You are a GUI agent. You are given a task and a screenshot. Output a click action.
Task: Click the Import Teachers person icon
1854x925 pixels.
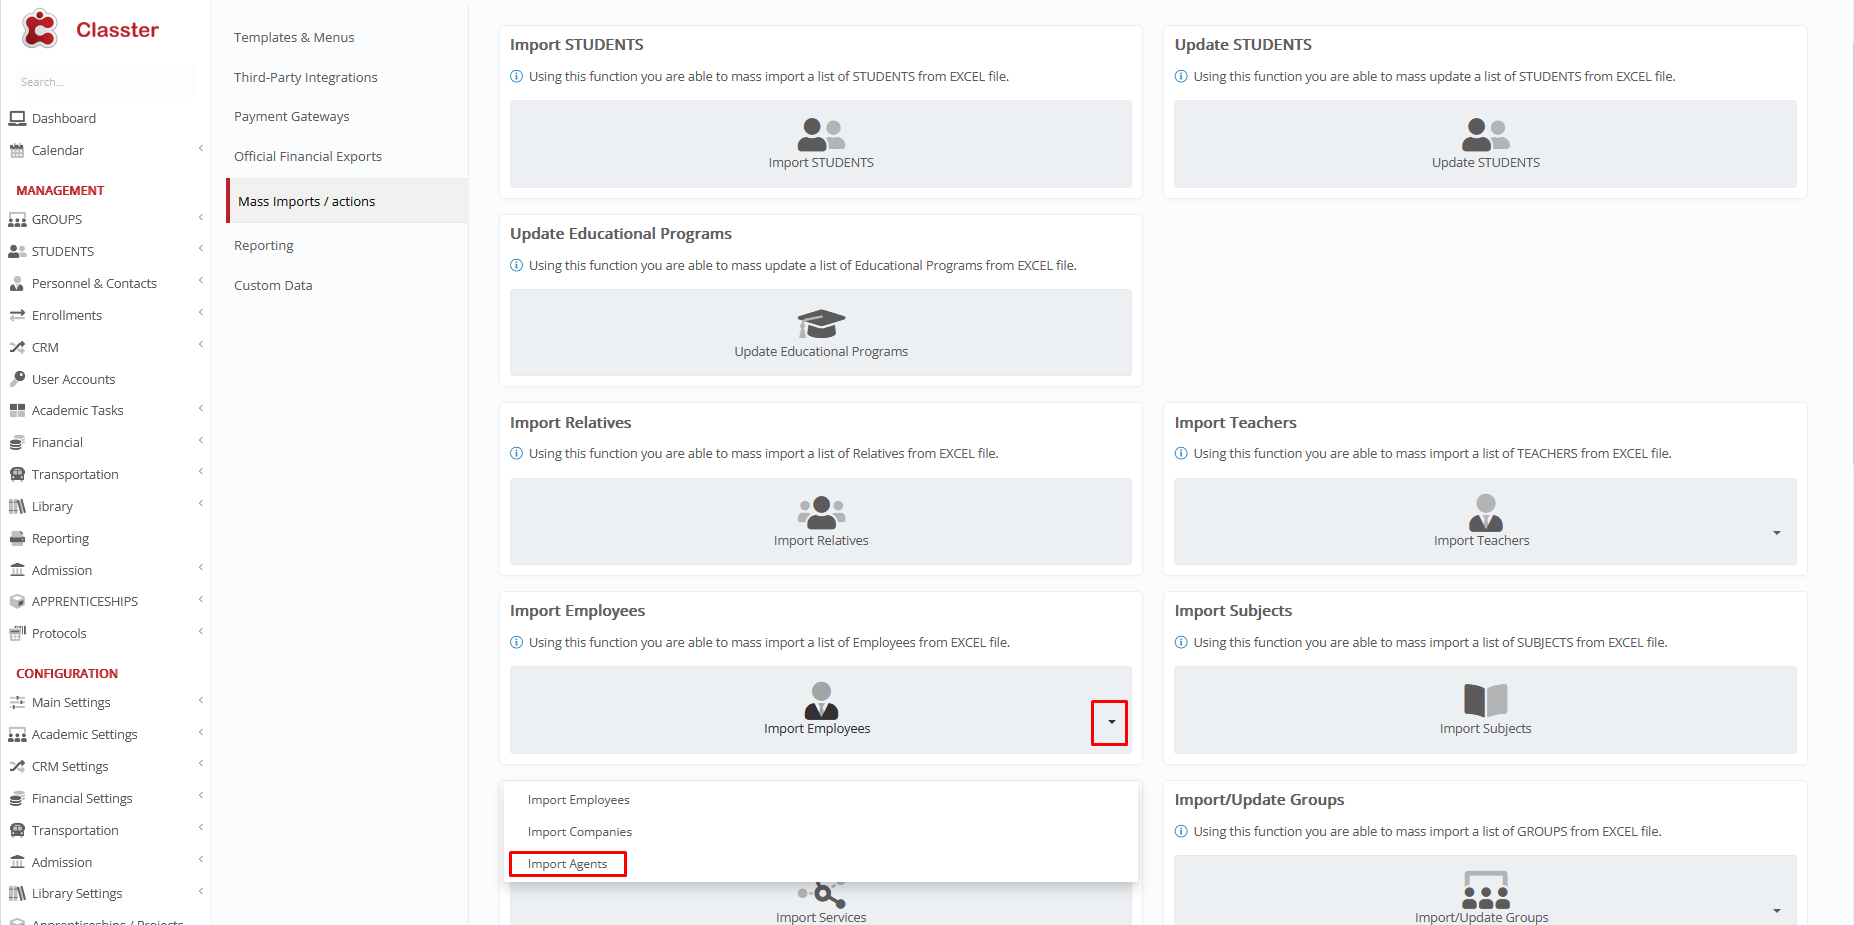click(1485, 512)
